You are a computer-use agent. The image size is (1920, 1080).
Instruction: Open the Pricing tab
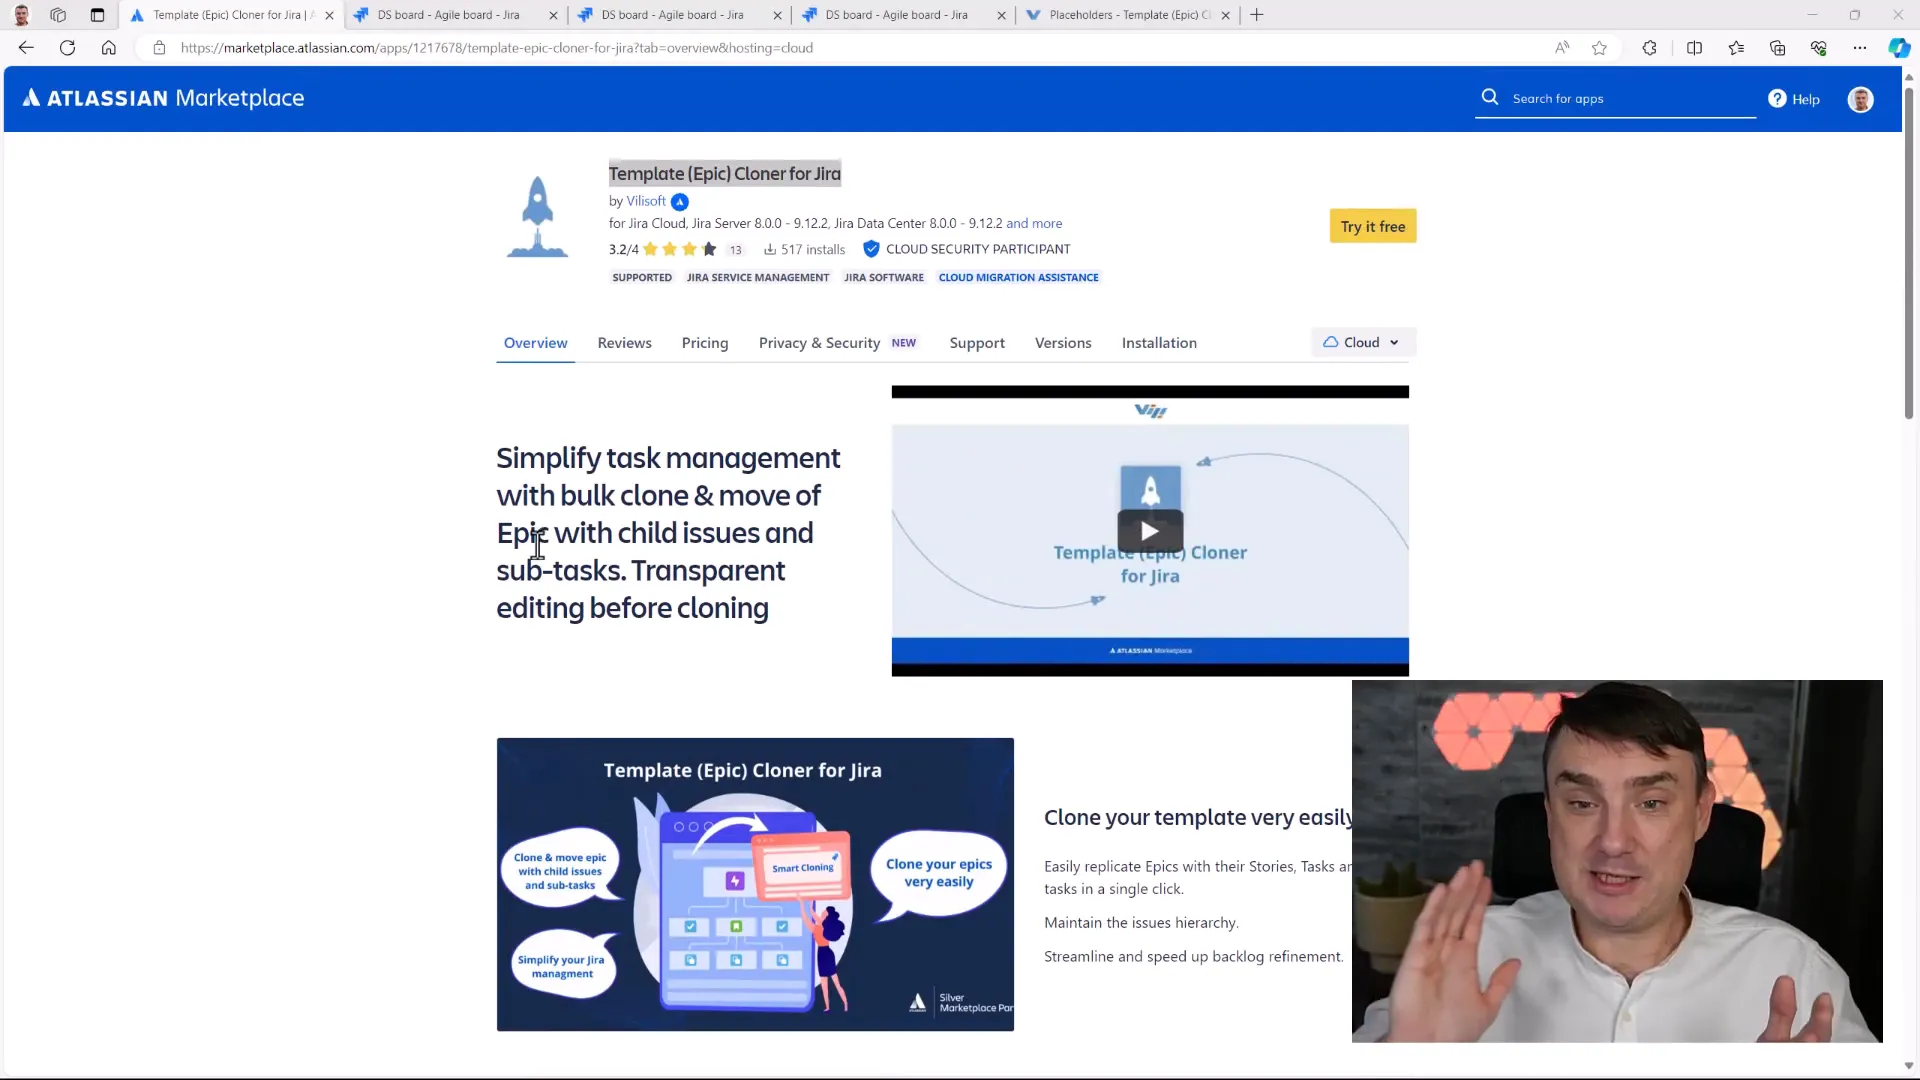[705, 343]
